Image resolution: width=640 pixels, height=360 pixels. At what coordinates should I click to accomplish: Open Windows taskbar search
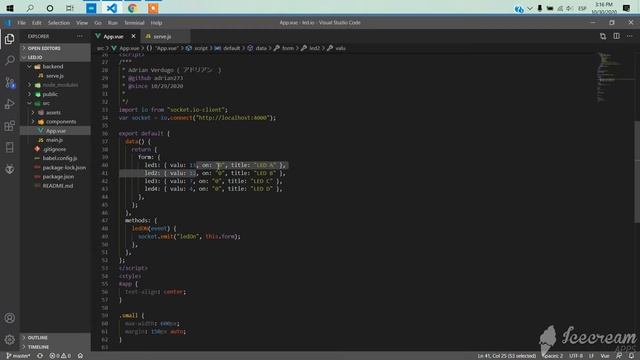30,8
